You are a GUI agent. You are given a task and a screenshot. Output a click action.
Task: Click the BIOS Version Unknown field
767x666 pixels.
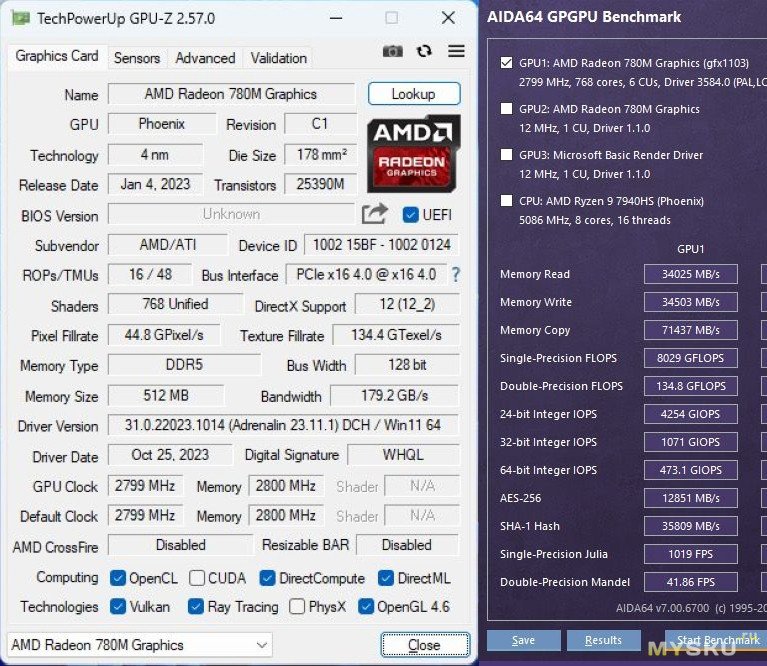(x=231, y=214)
